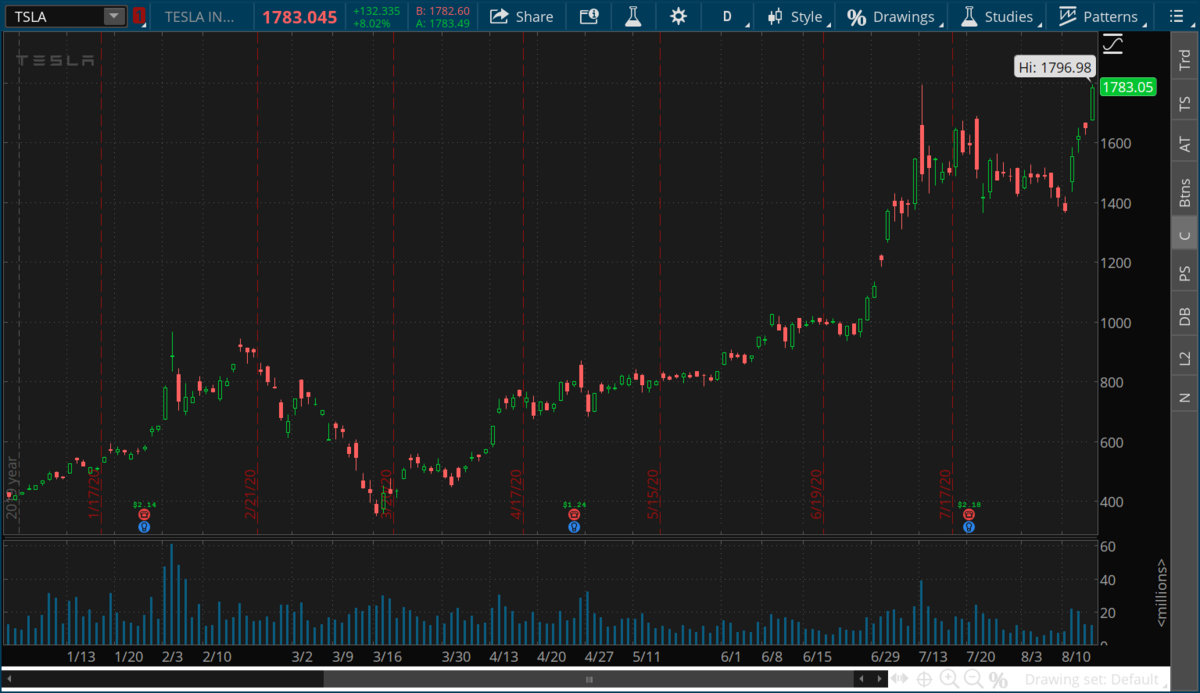The height and width of the screenshot is (693, 1200).
Task: Click the red earnings phone icon under $1.24
Action: click(x=574, y=514)
